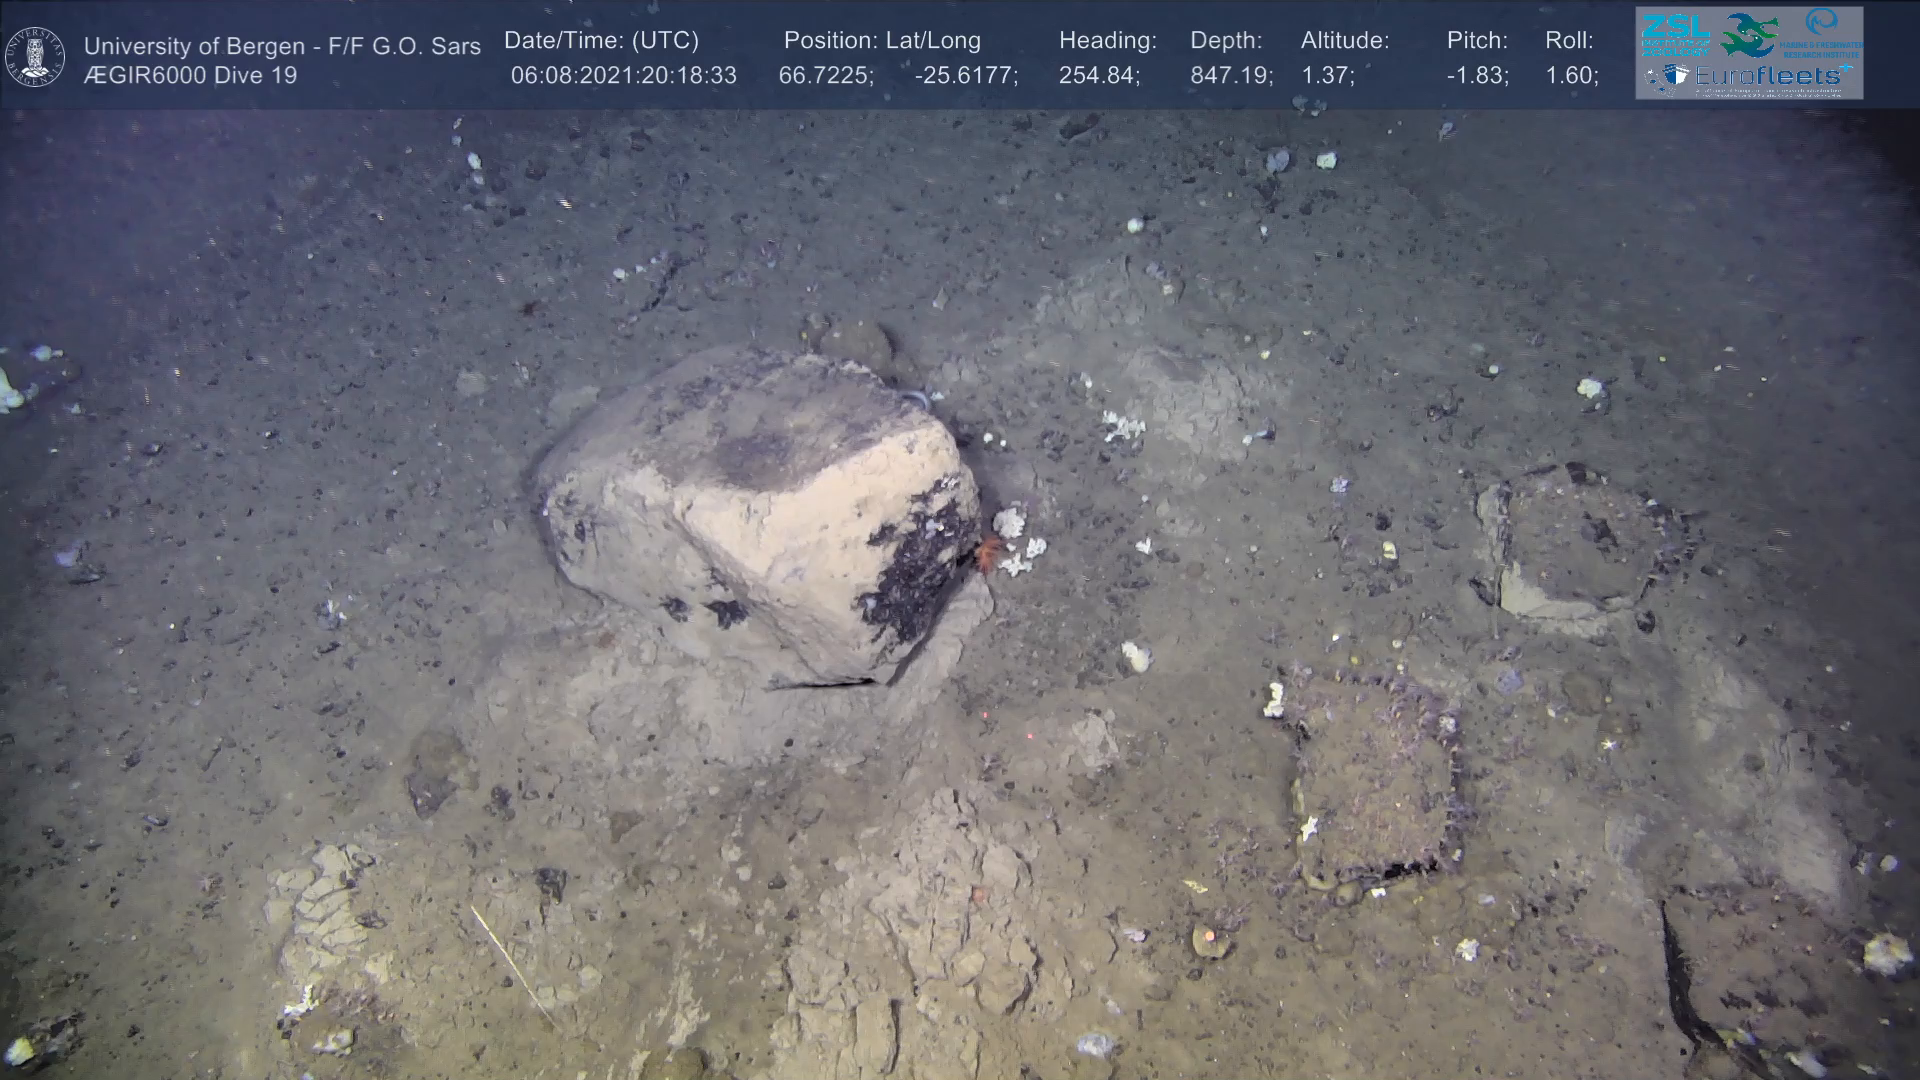Select the Date/Time (UTC) label
Screen dimensions: 1920x1080
click(x=601, y=41)
